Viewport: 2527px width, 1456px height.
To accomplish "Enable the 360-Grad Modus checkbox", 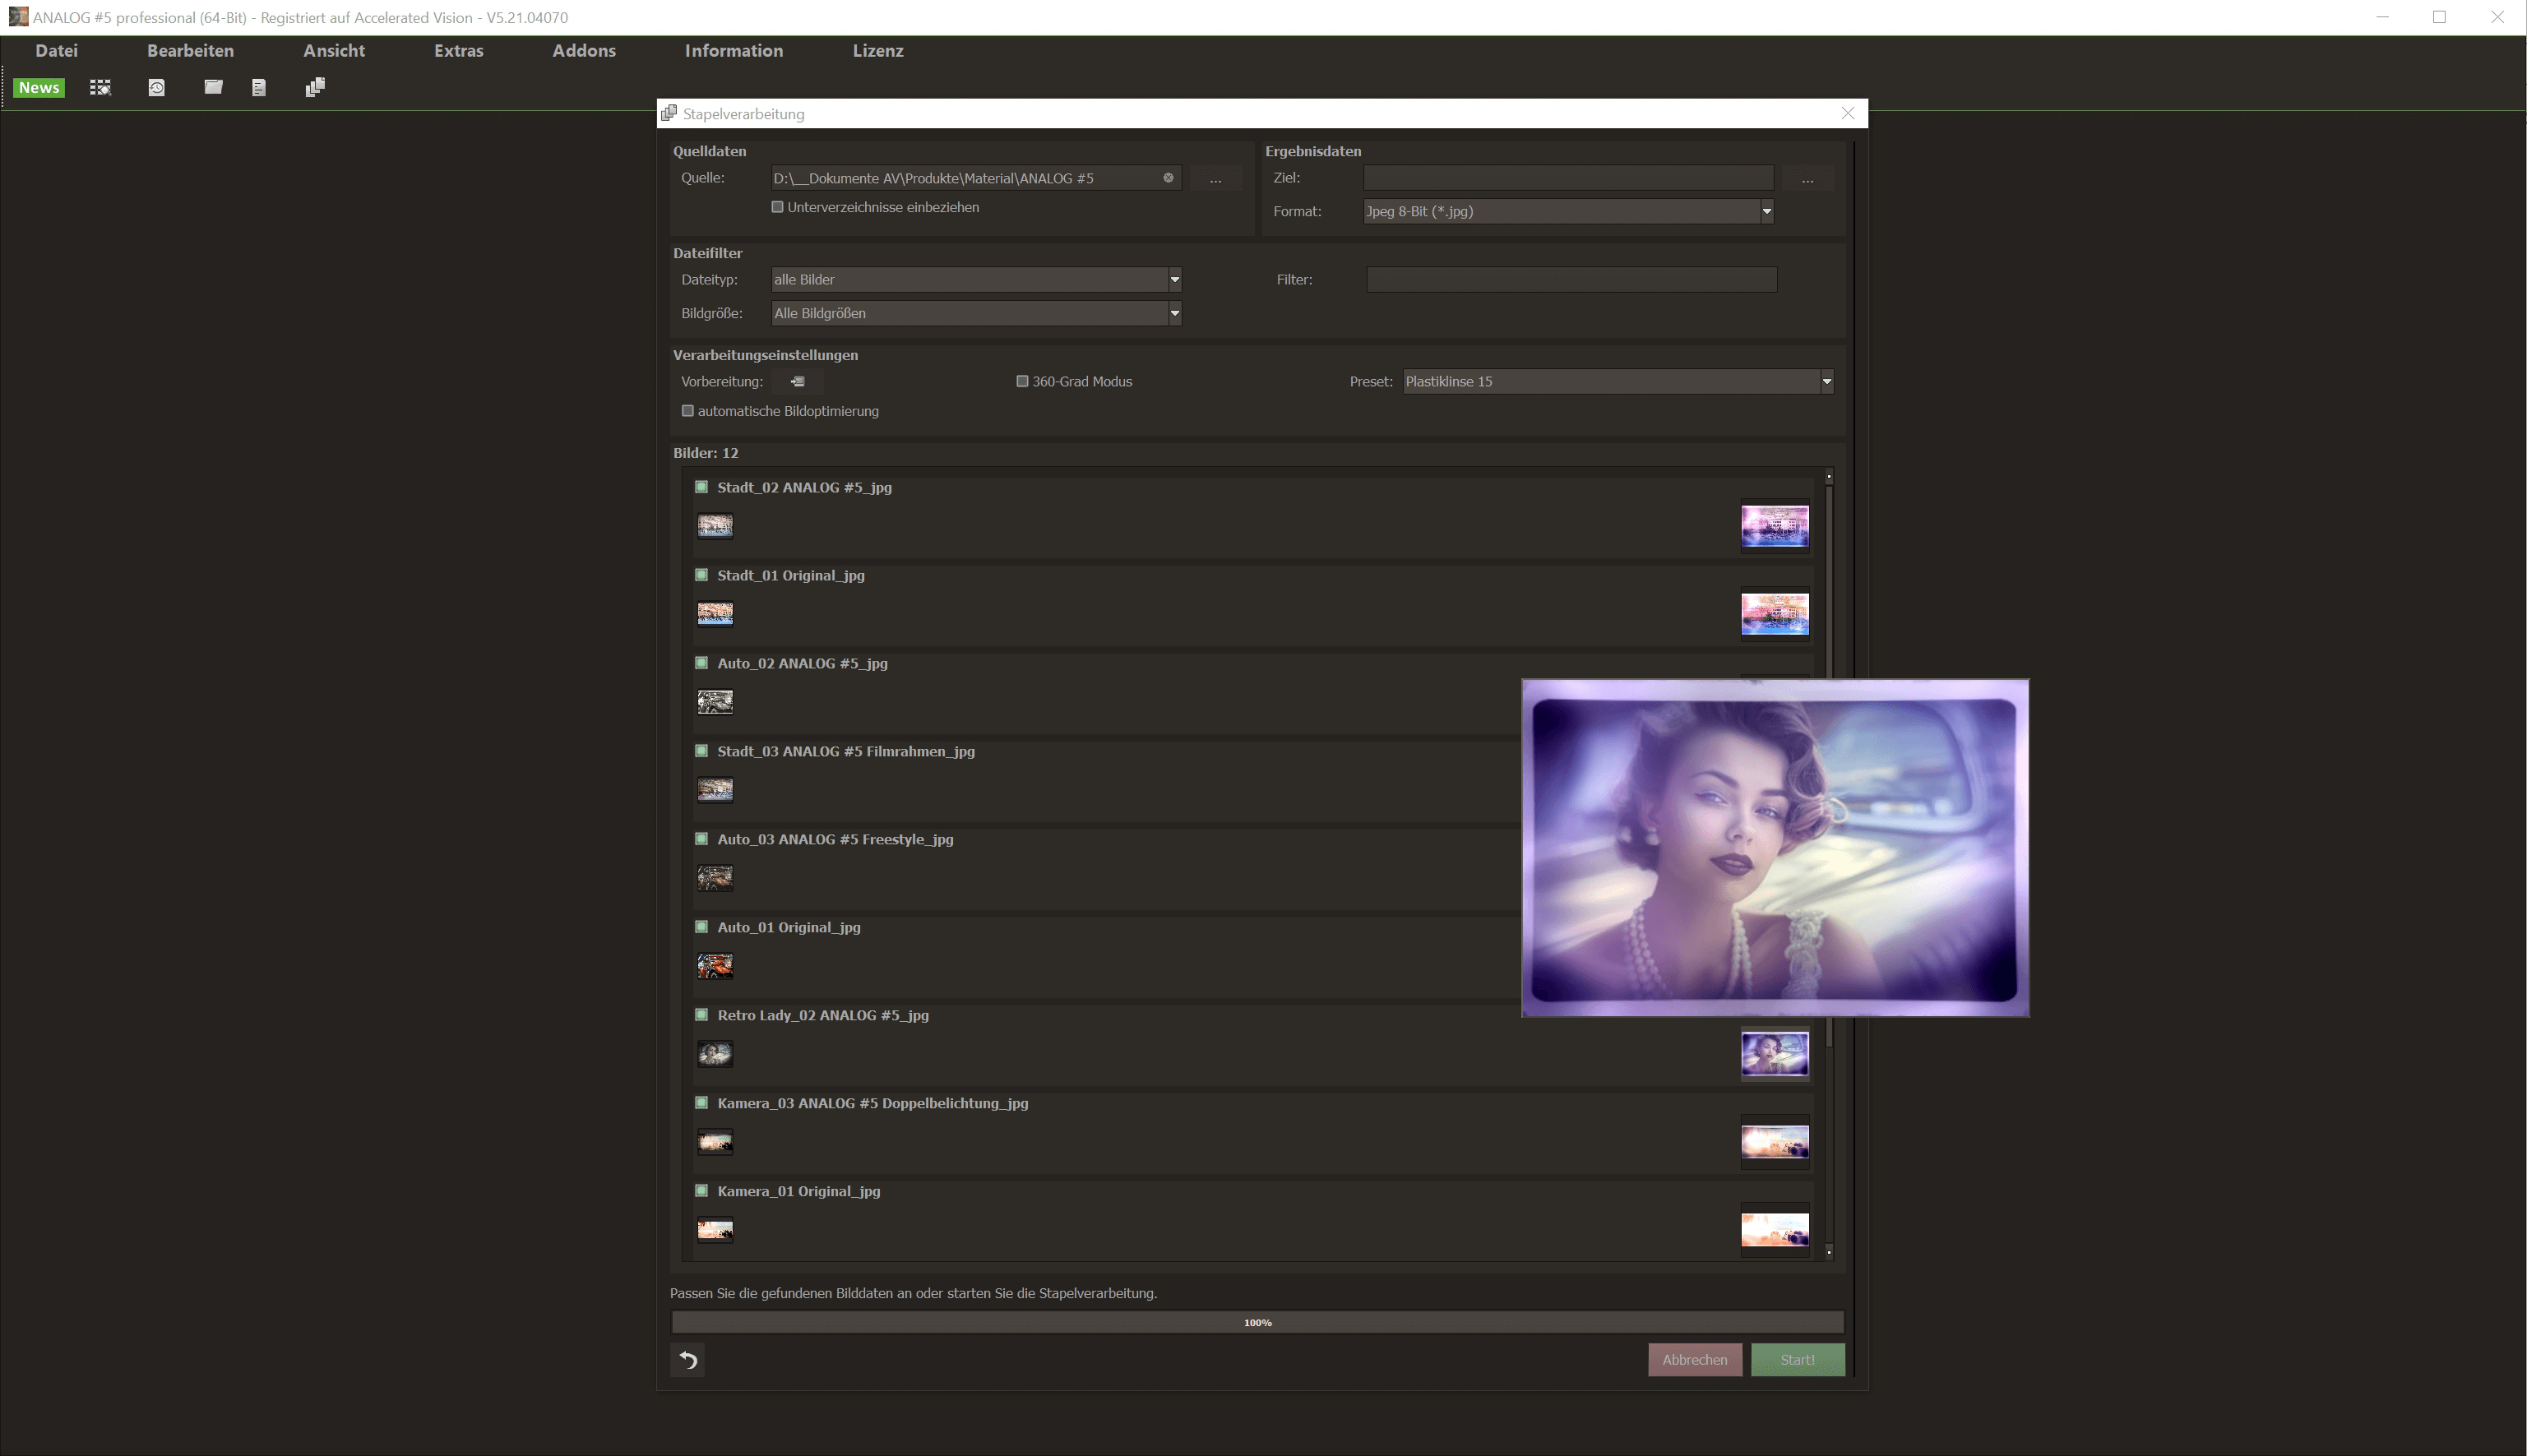I will (1022, 381).
